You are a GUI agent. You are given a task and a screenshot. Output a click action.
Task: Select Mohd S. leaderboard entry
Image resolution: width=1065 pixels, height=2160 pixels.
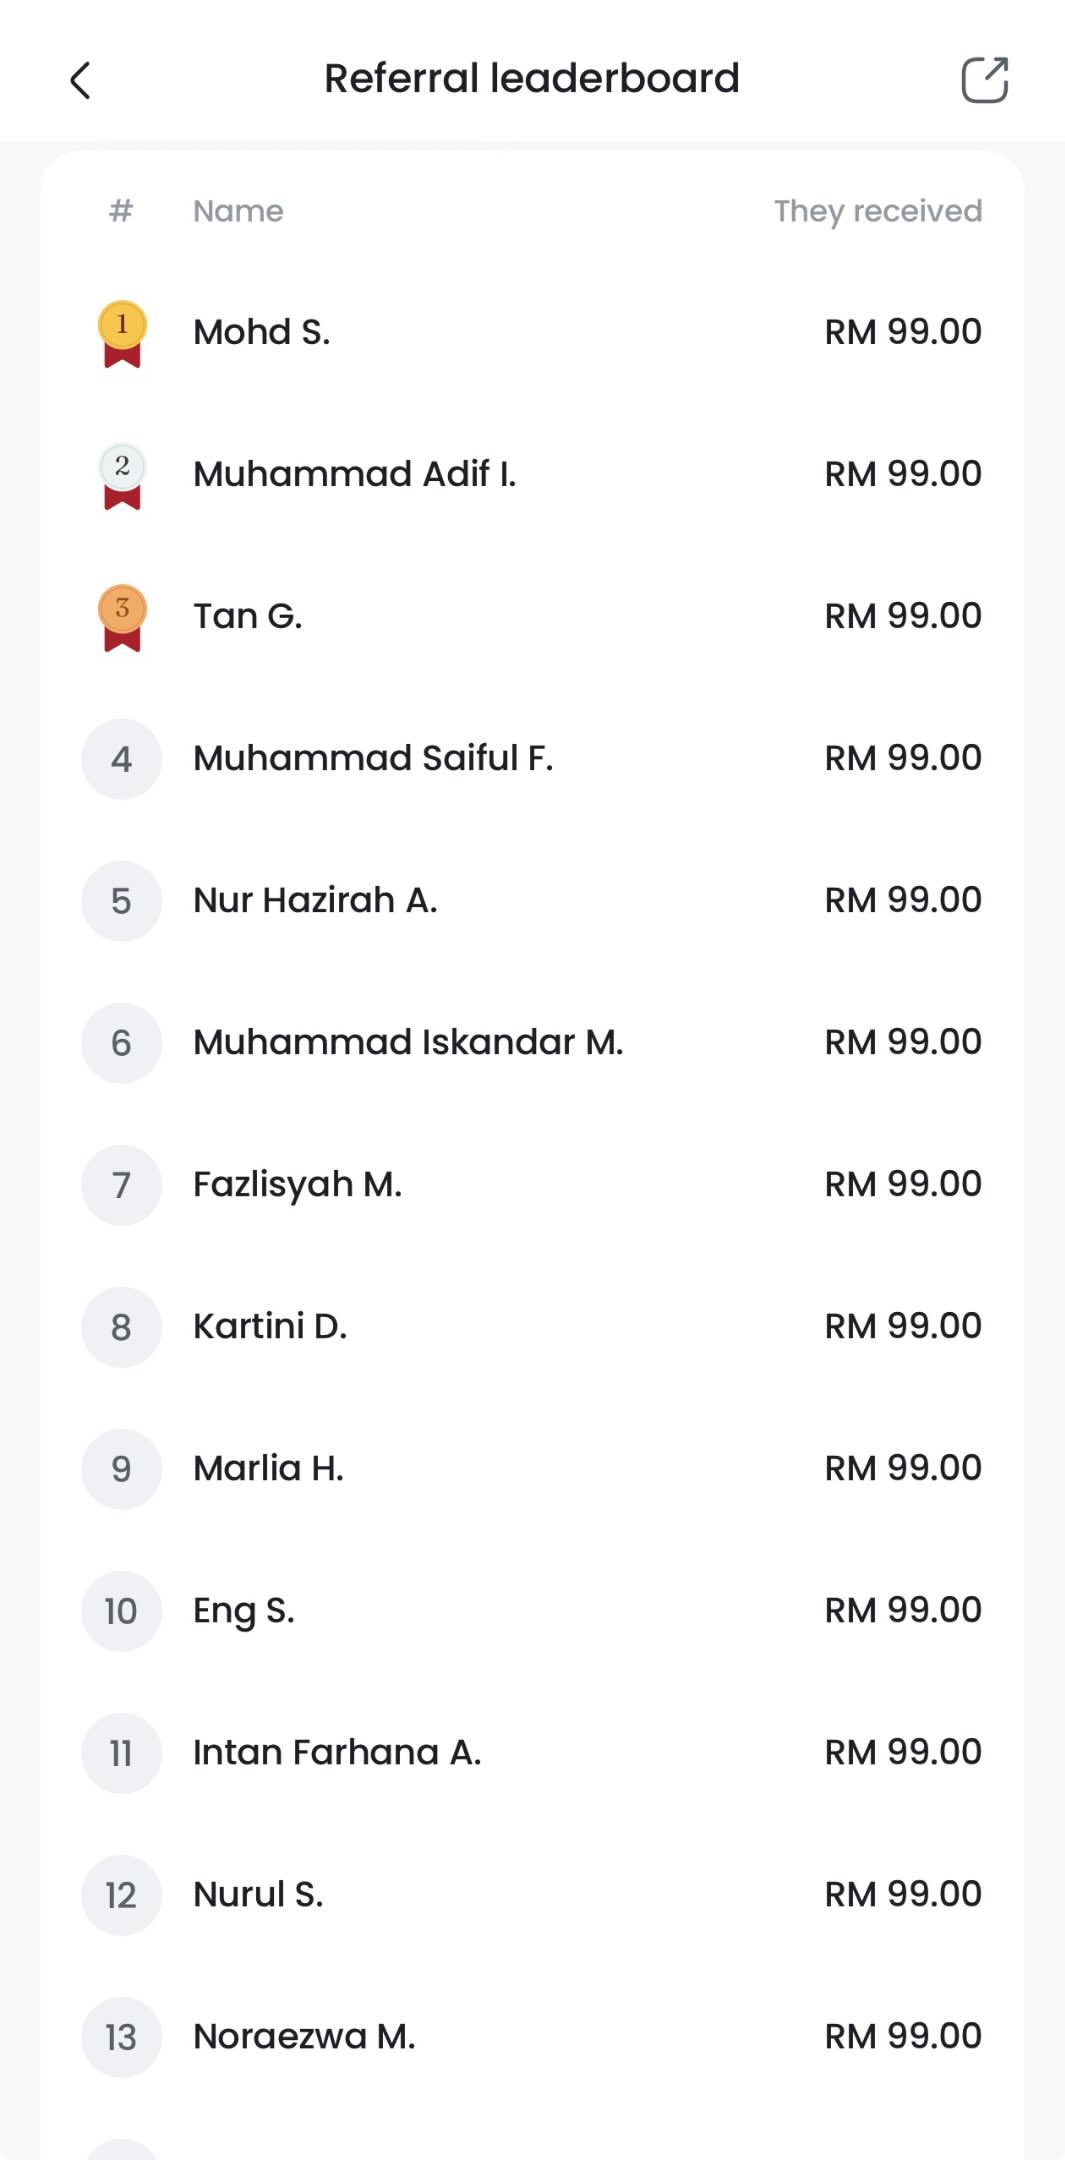[262, 332]
